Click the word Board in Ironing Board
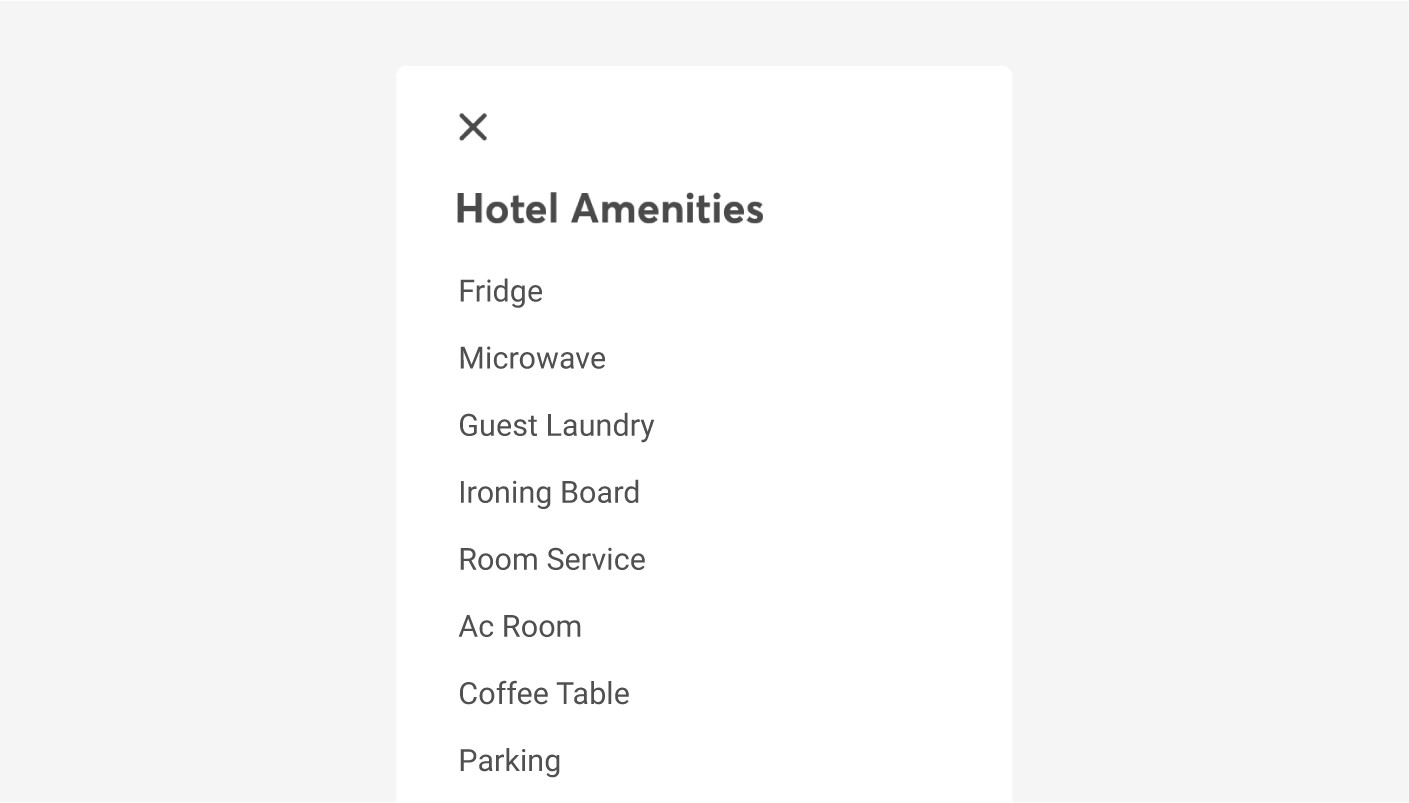Screen dimensions: 1409x803 click(599, 492)
